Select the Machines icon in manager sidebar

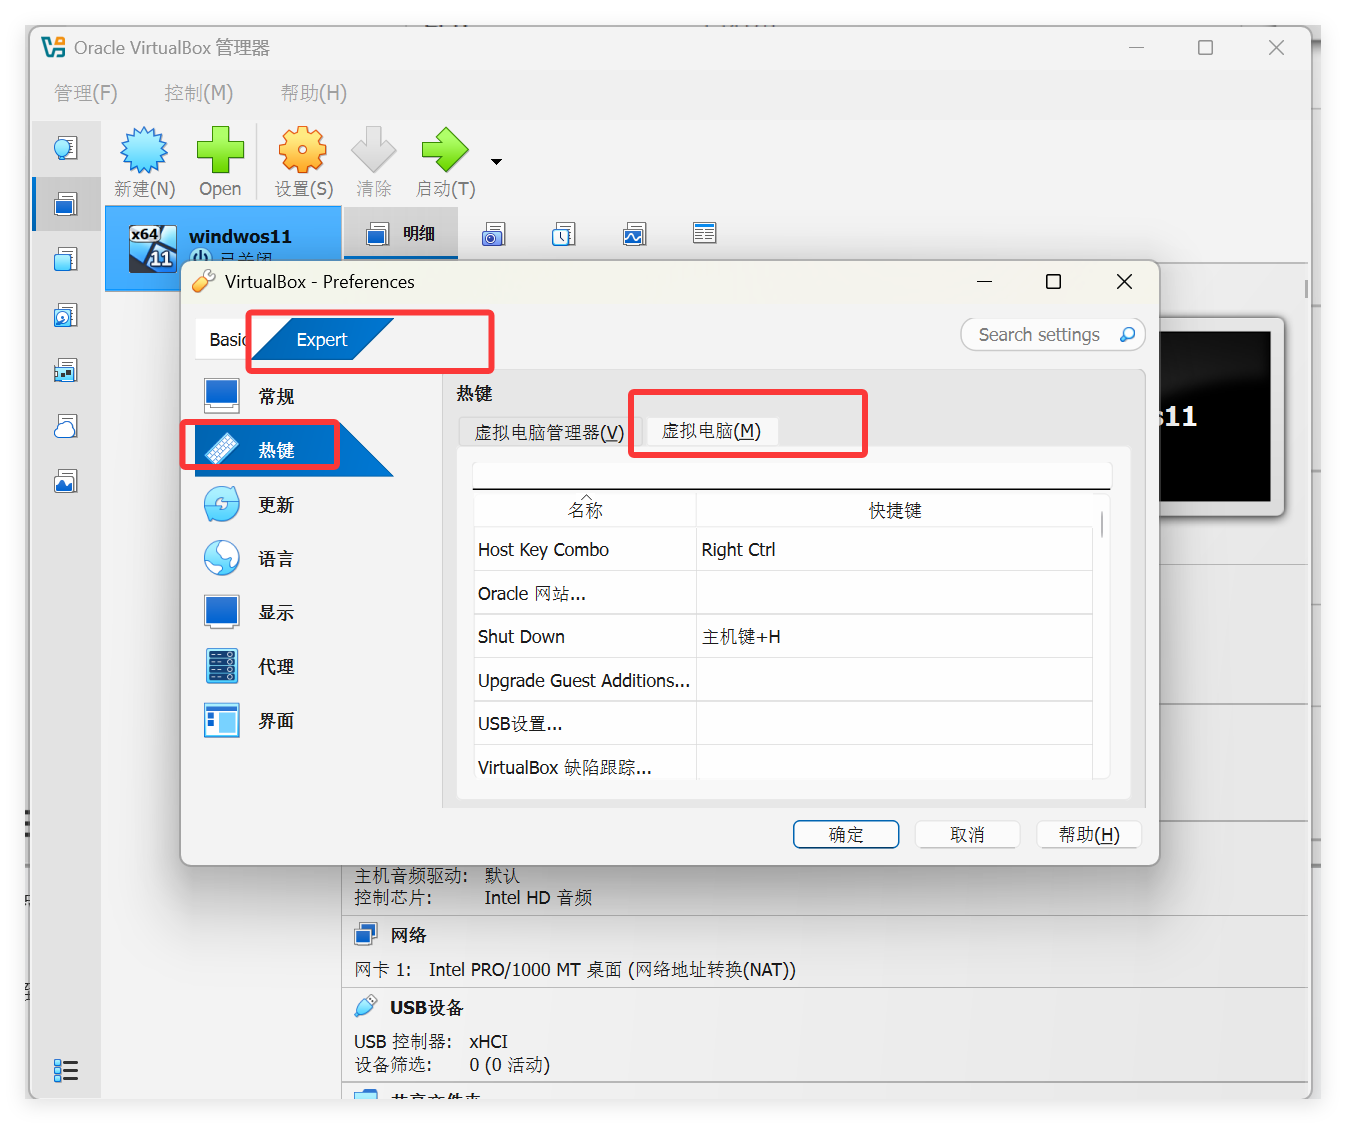pyautogui.click(x=66, y=204)
